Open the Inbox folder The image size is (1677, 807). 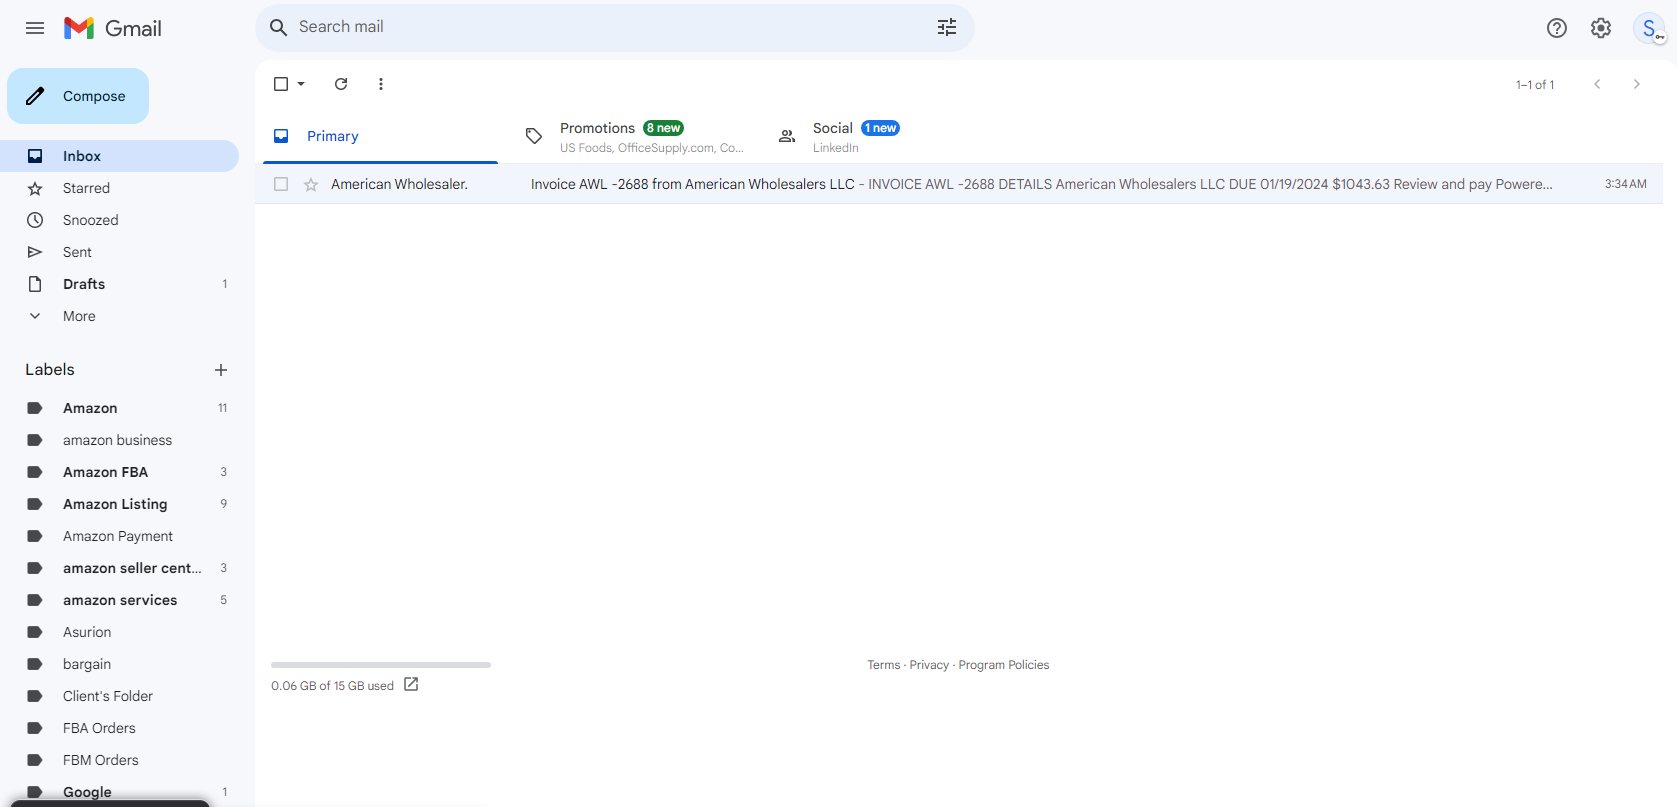point(119,156)
